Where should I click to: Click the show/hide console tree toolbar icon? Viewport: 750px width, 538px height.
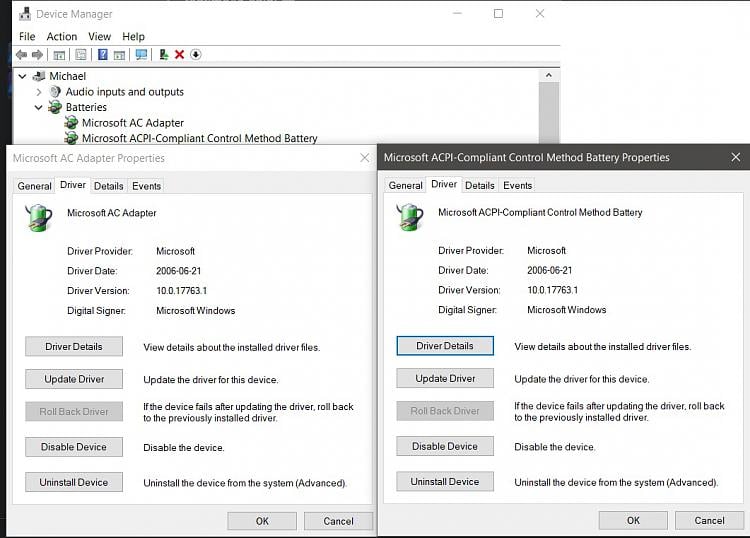59,55
